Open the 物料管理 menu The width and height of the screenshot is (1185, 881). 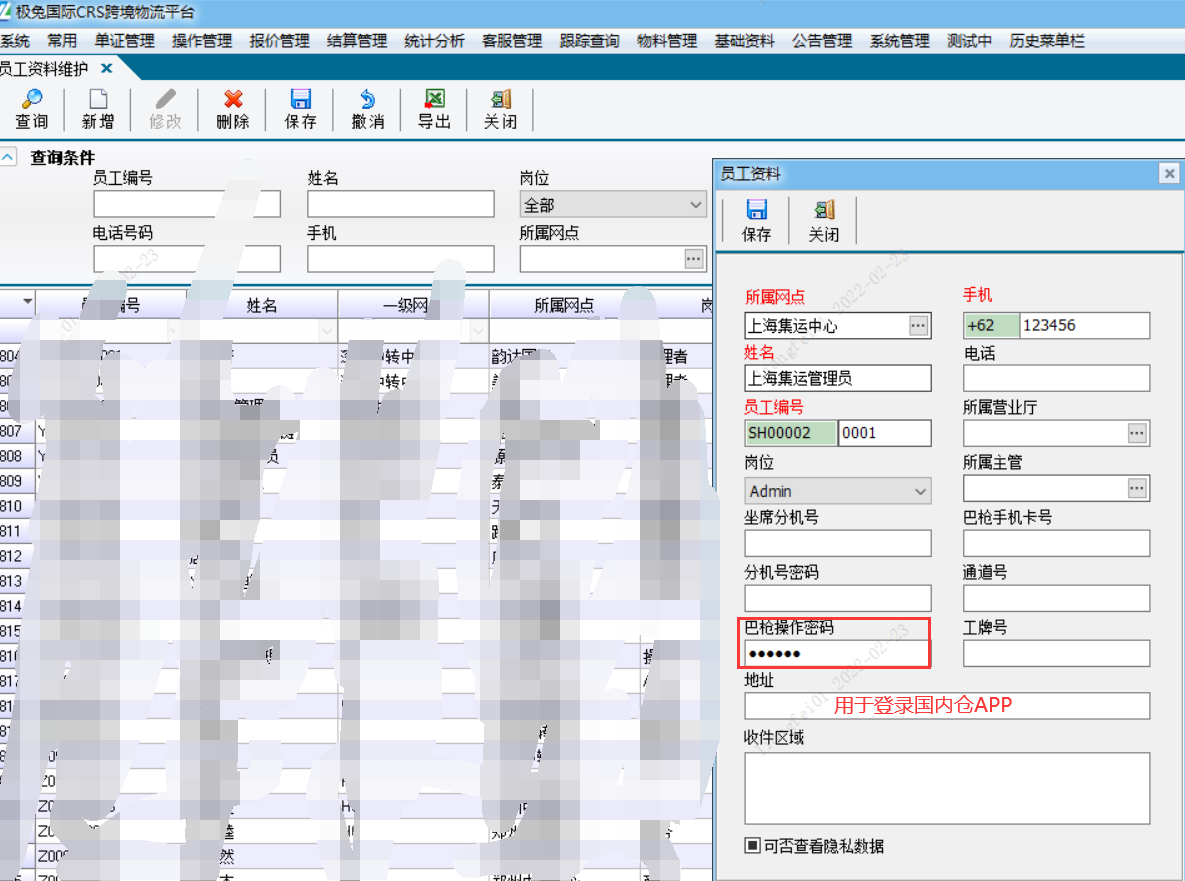tap(667, 41)
